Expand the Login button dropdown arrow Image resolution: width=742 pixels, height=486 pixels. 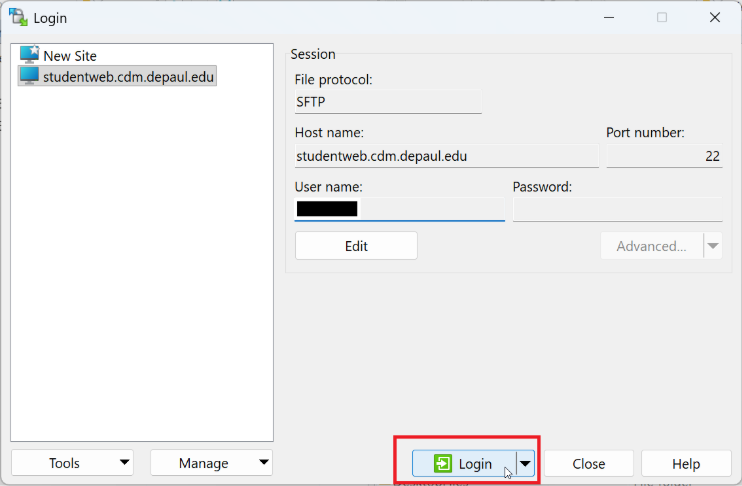[x=526, y=464]
